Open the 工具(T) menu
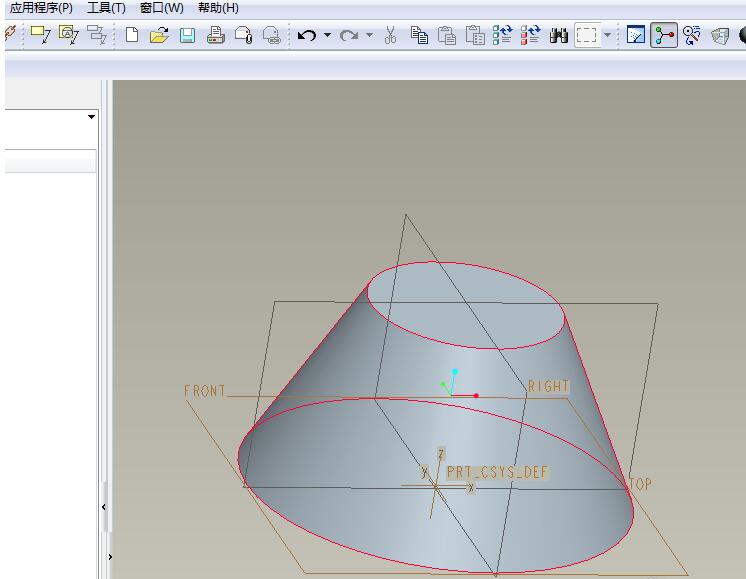The width and height of the screenshot is (746, 579). coord(106,8)
